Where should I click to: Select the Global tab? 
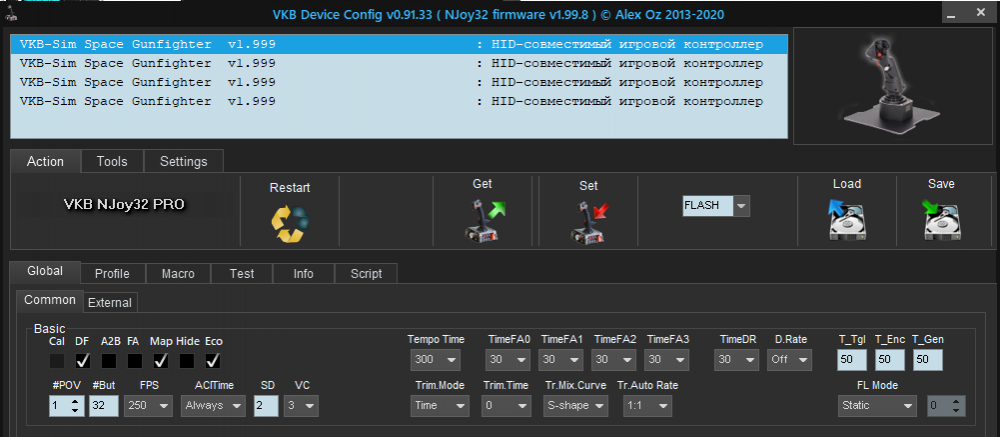(x=45, y=271)
